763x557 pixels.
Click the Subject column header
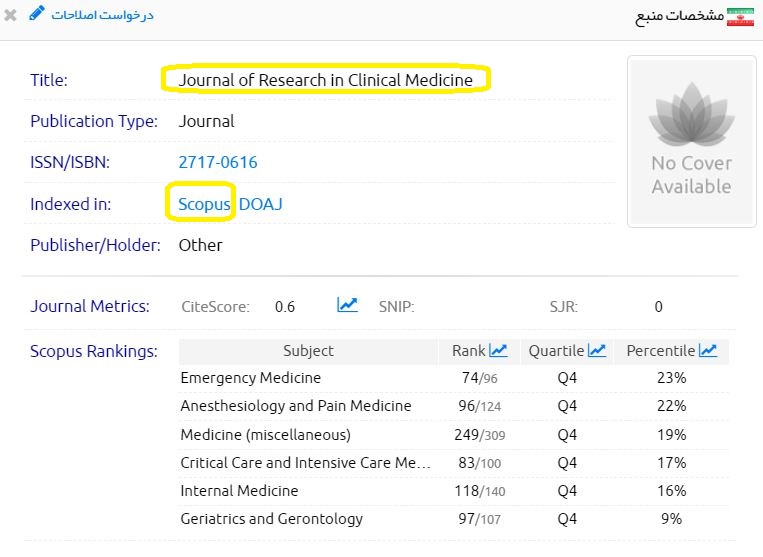(308, 351)
